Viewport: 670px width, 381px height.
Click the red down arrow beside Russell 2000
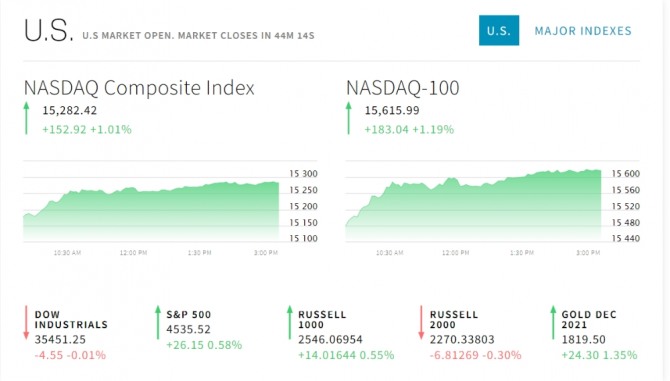point(421,322)
